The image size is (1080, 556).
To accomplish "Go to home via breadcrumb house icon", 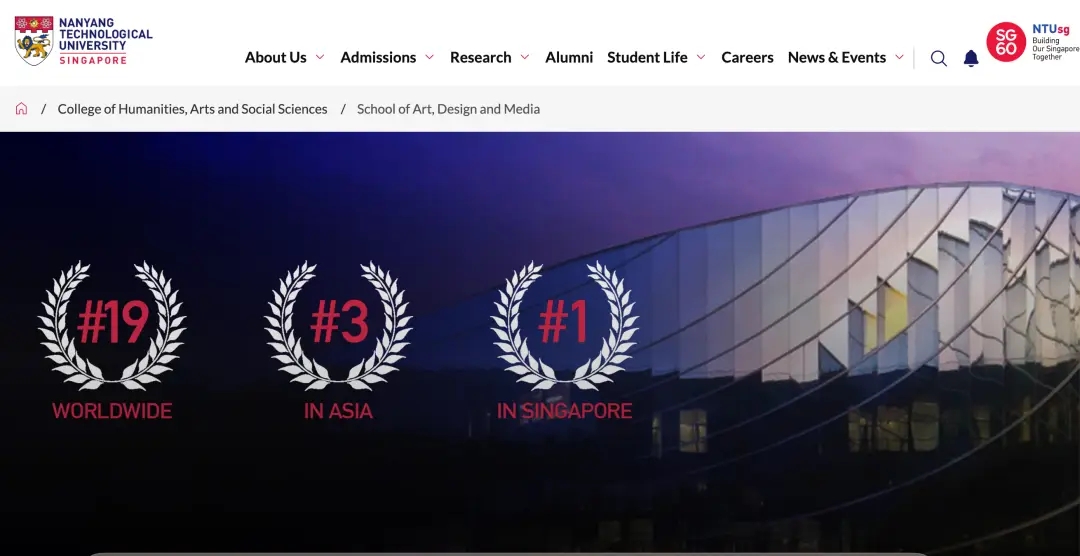I will pyautogui.click(x=21, y=109).
